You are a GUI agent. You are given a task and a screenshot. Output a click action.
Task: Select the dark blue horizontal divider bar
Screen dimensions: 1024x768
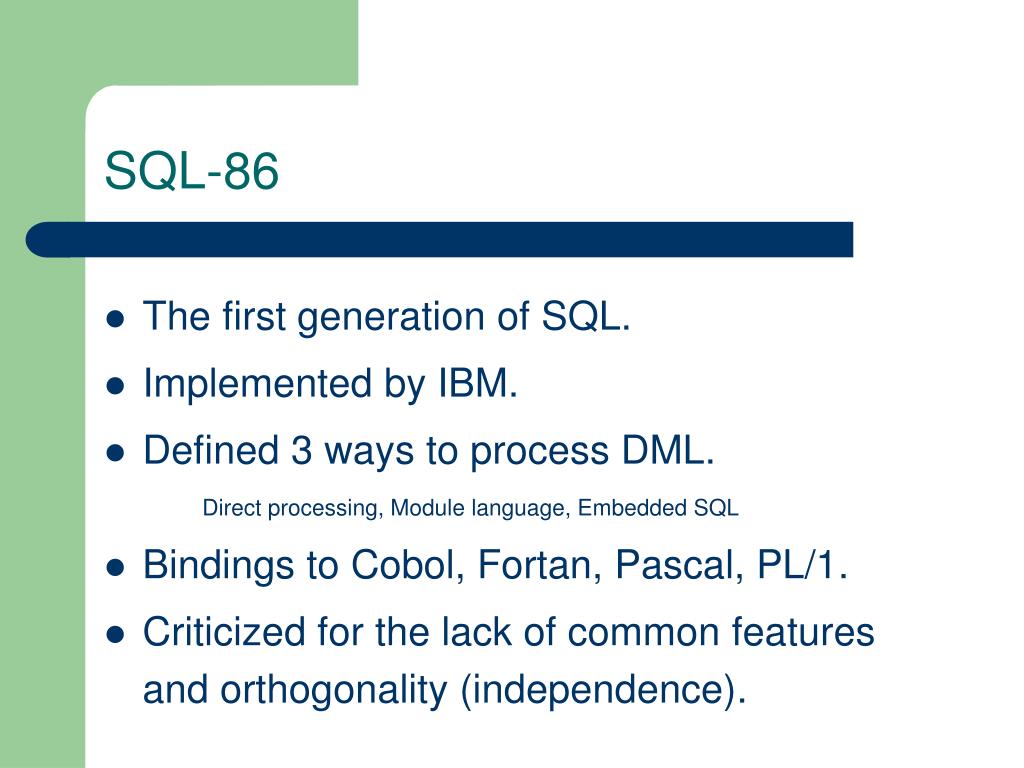coord(439,240)
